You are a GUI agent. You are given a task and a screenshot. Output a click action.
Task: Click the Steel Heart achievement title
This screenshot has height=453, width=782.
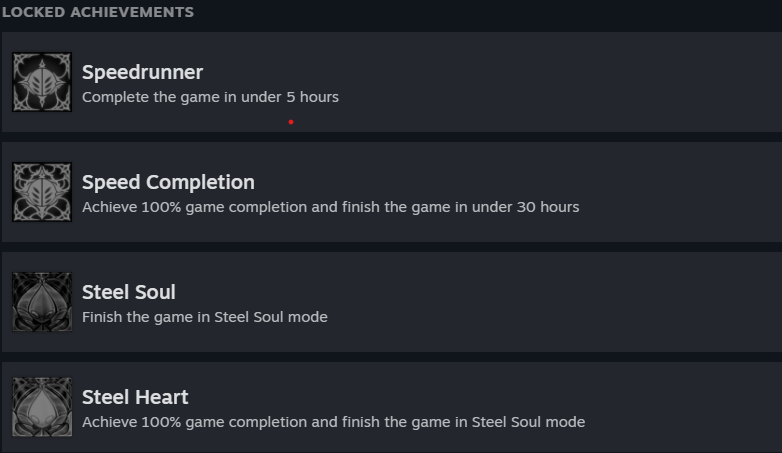coord(135,397)
